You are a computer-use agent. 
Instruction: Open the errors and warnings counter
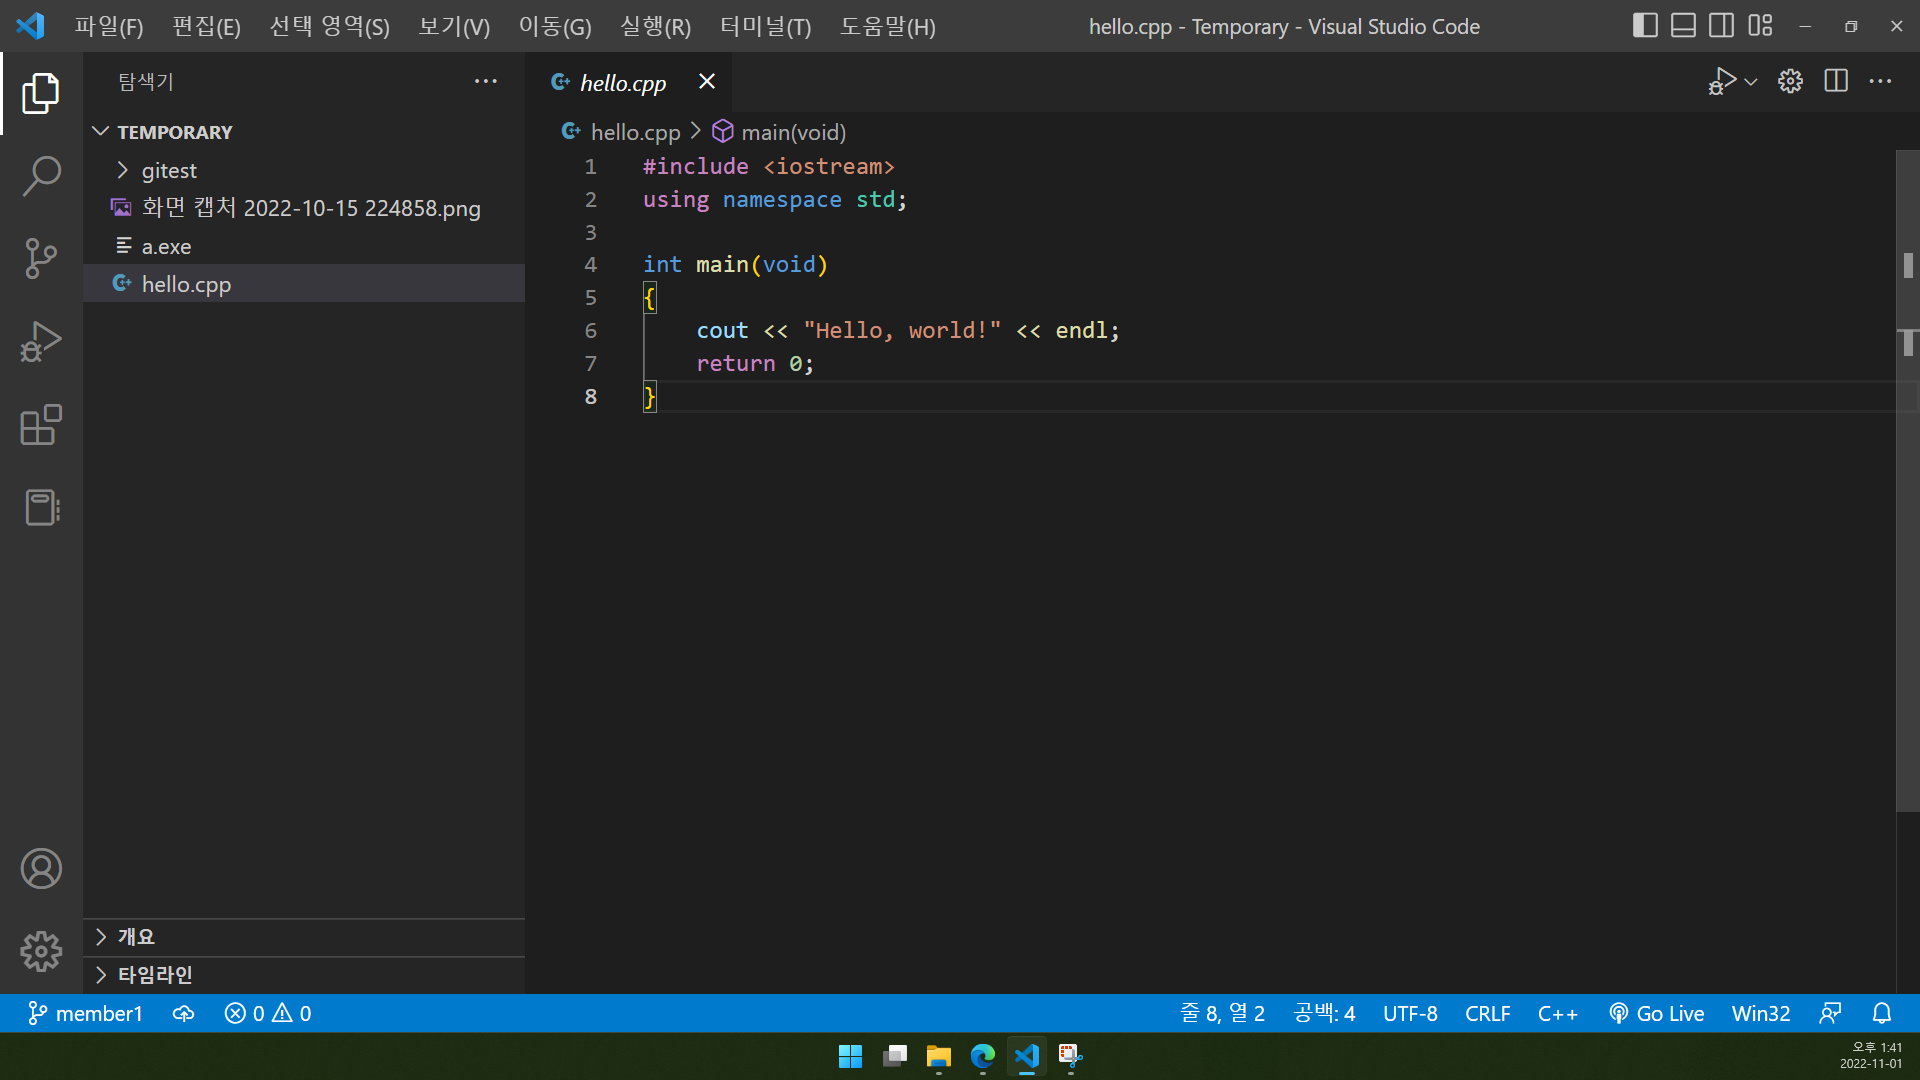(268, 1013)
